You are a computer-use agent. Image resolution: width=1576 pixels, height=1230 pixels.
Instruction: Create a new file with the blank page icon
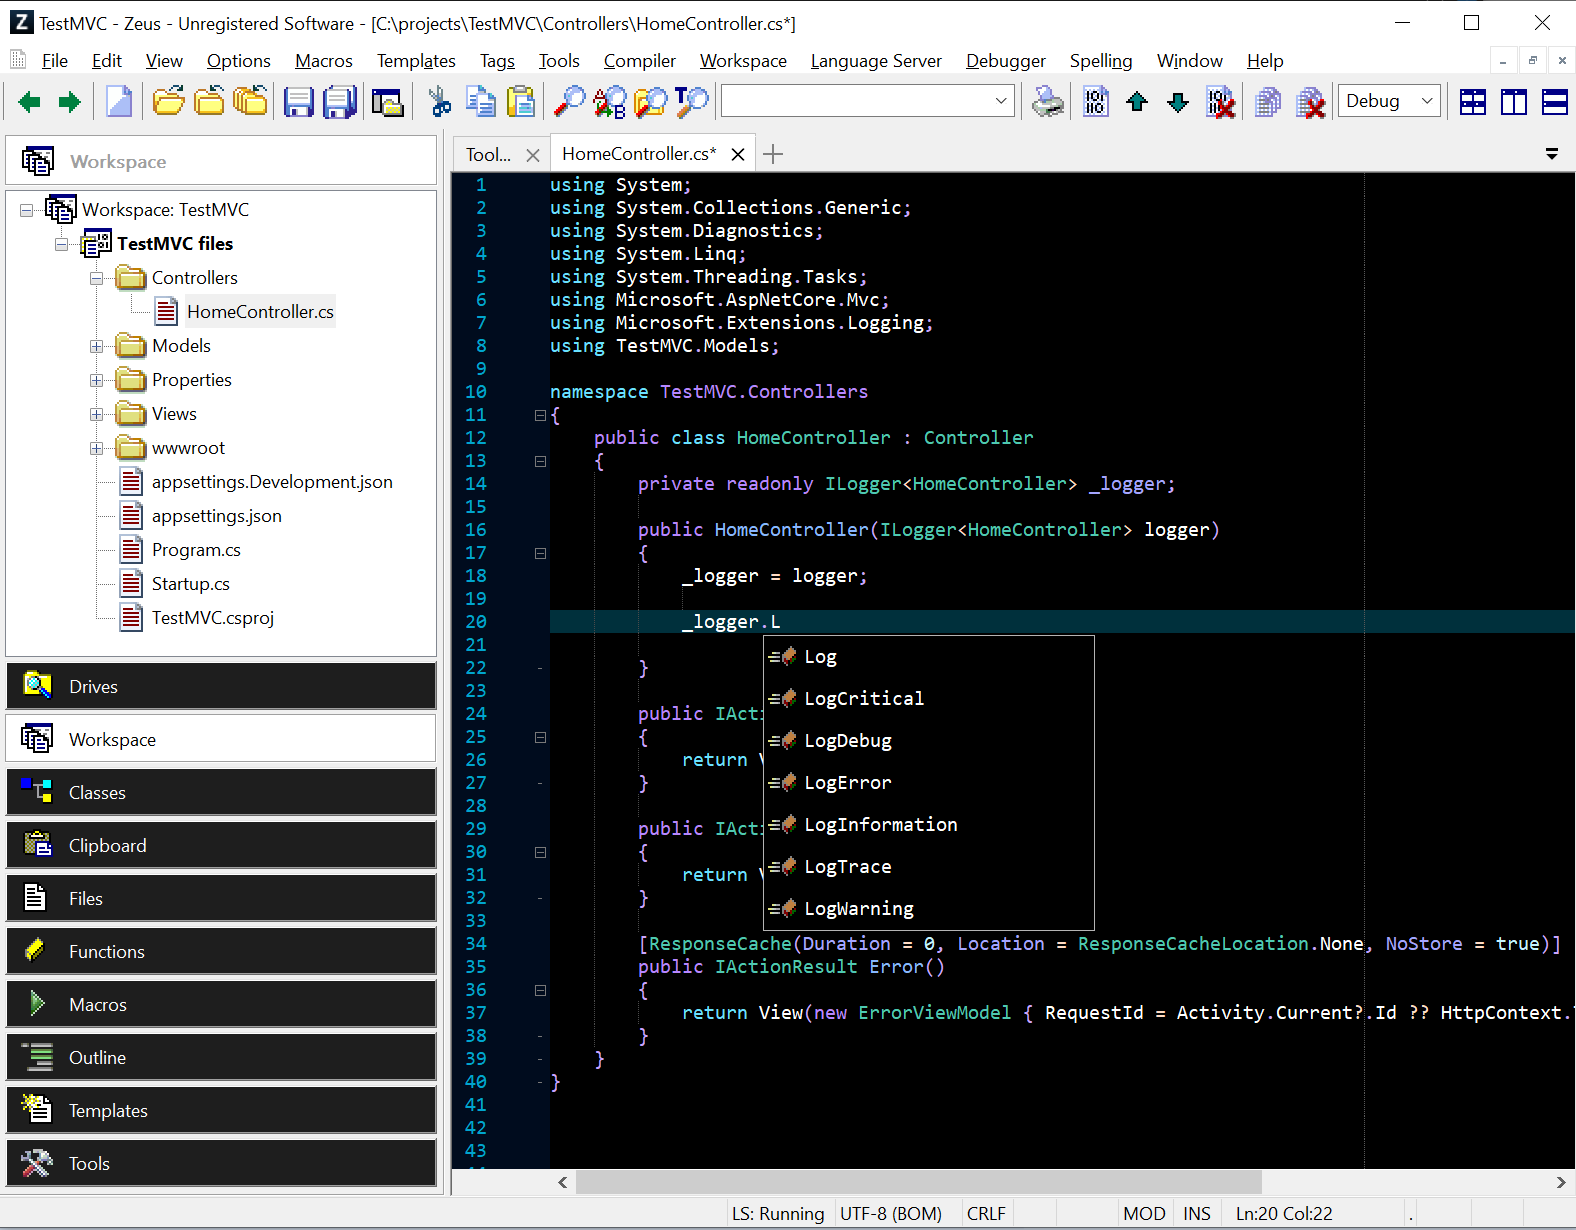tap(119, 102)
